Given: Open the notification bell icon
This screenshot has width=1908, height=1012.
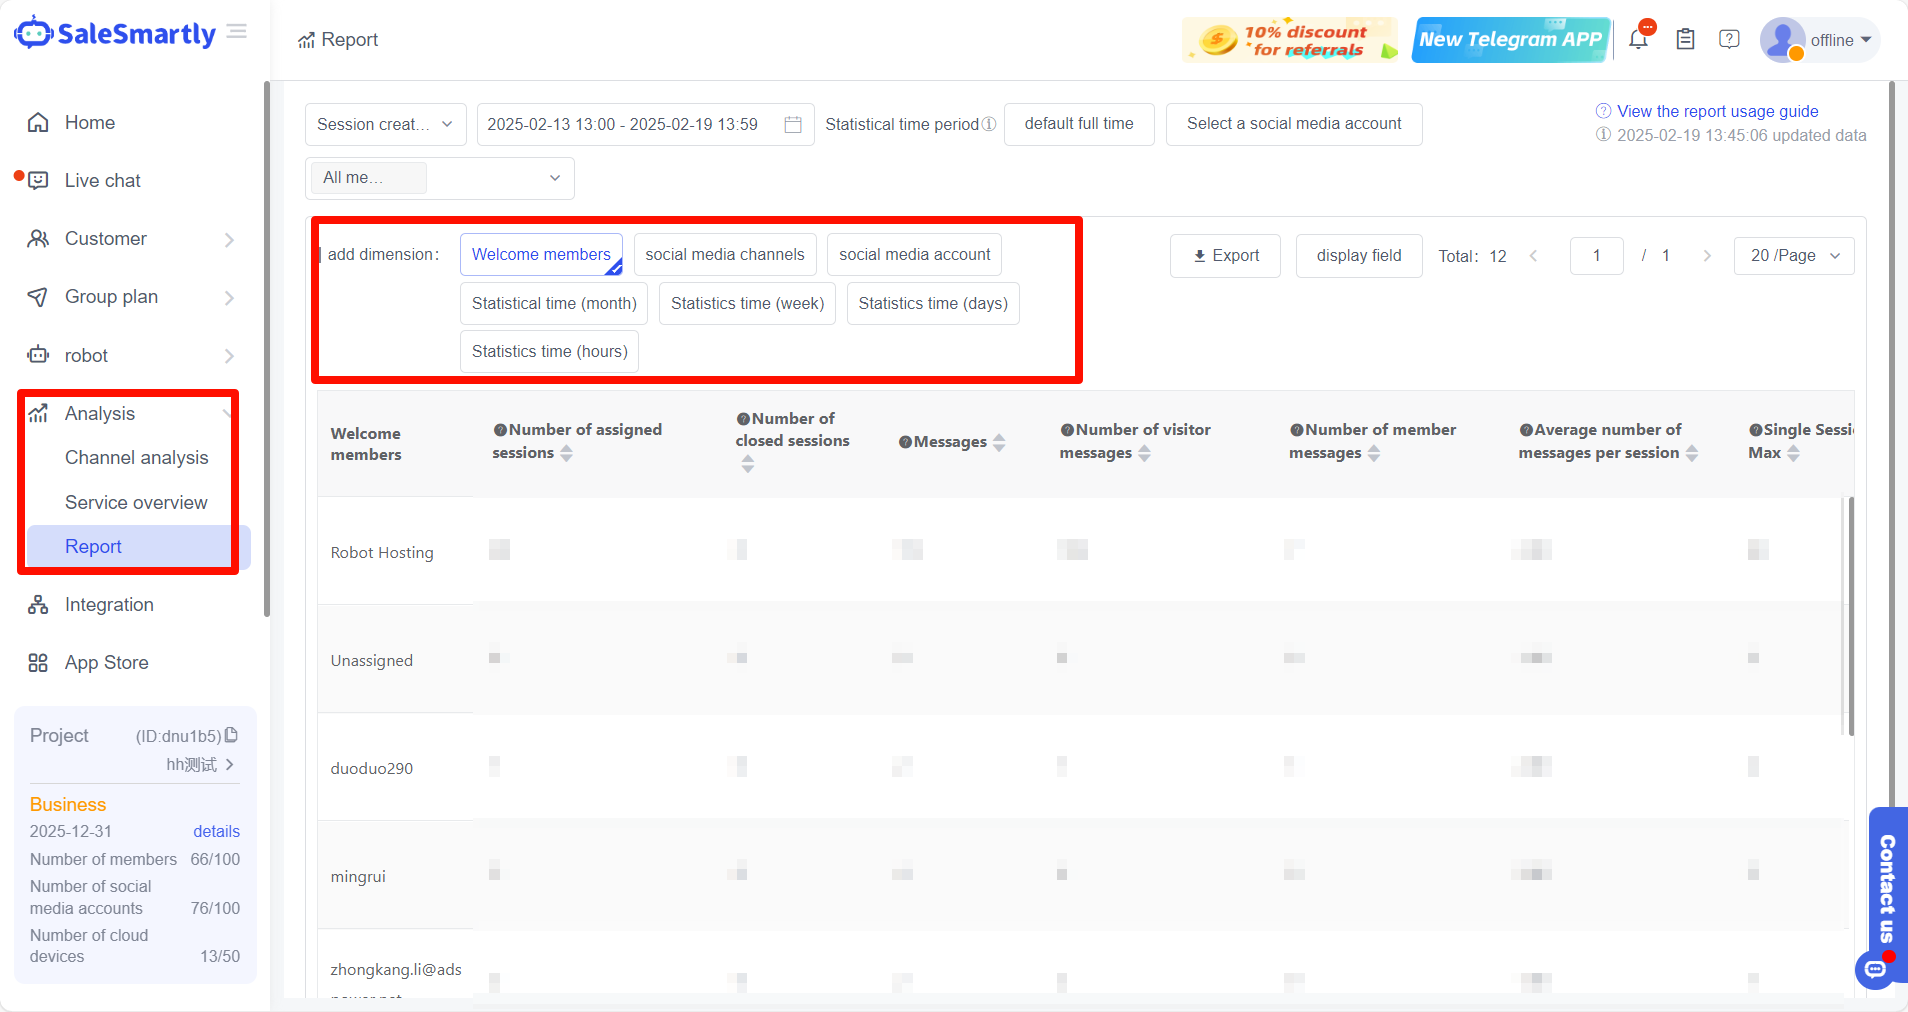Looking at the screenshot, I should click(1638, 40).
